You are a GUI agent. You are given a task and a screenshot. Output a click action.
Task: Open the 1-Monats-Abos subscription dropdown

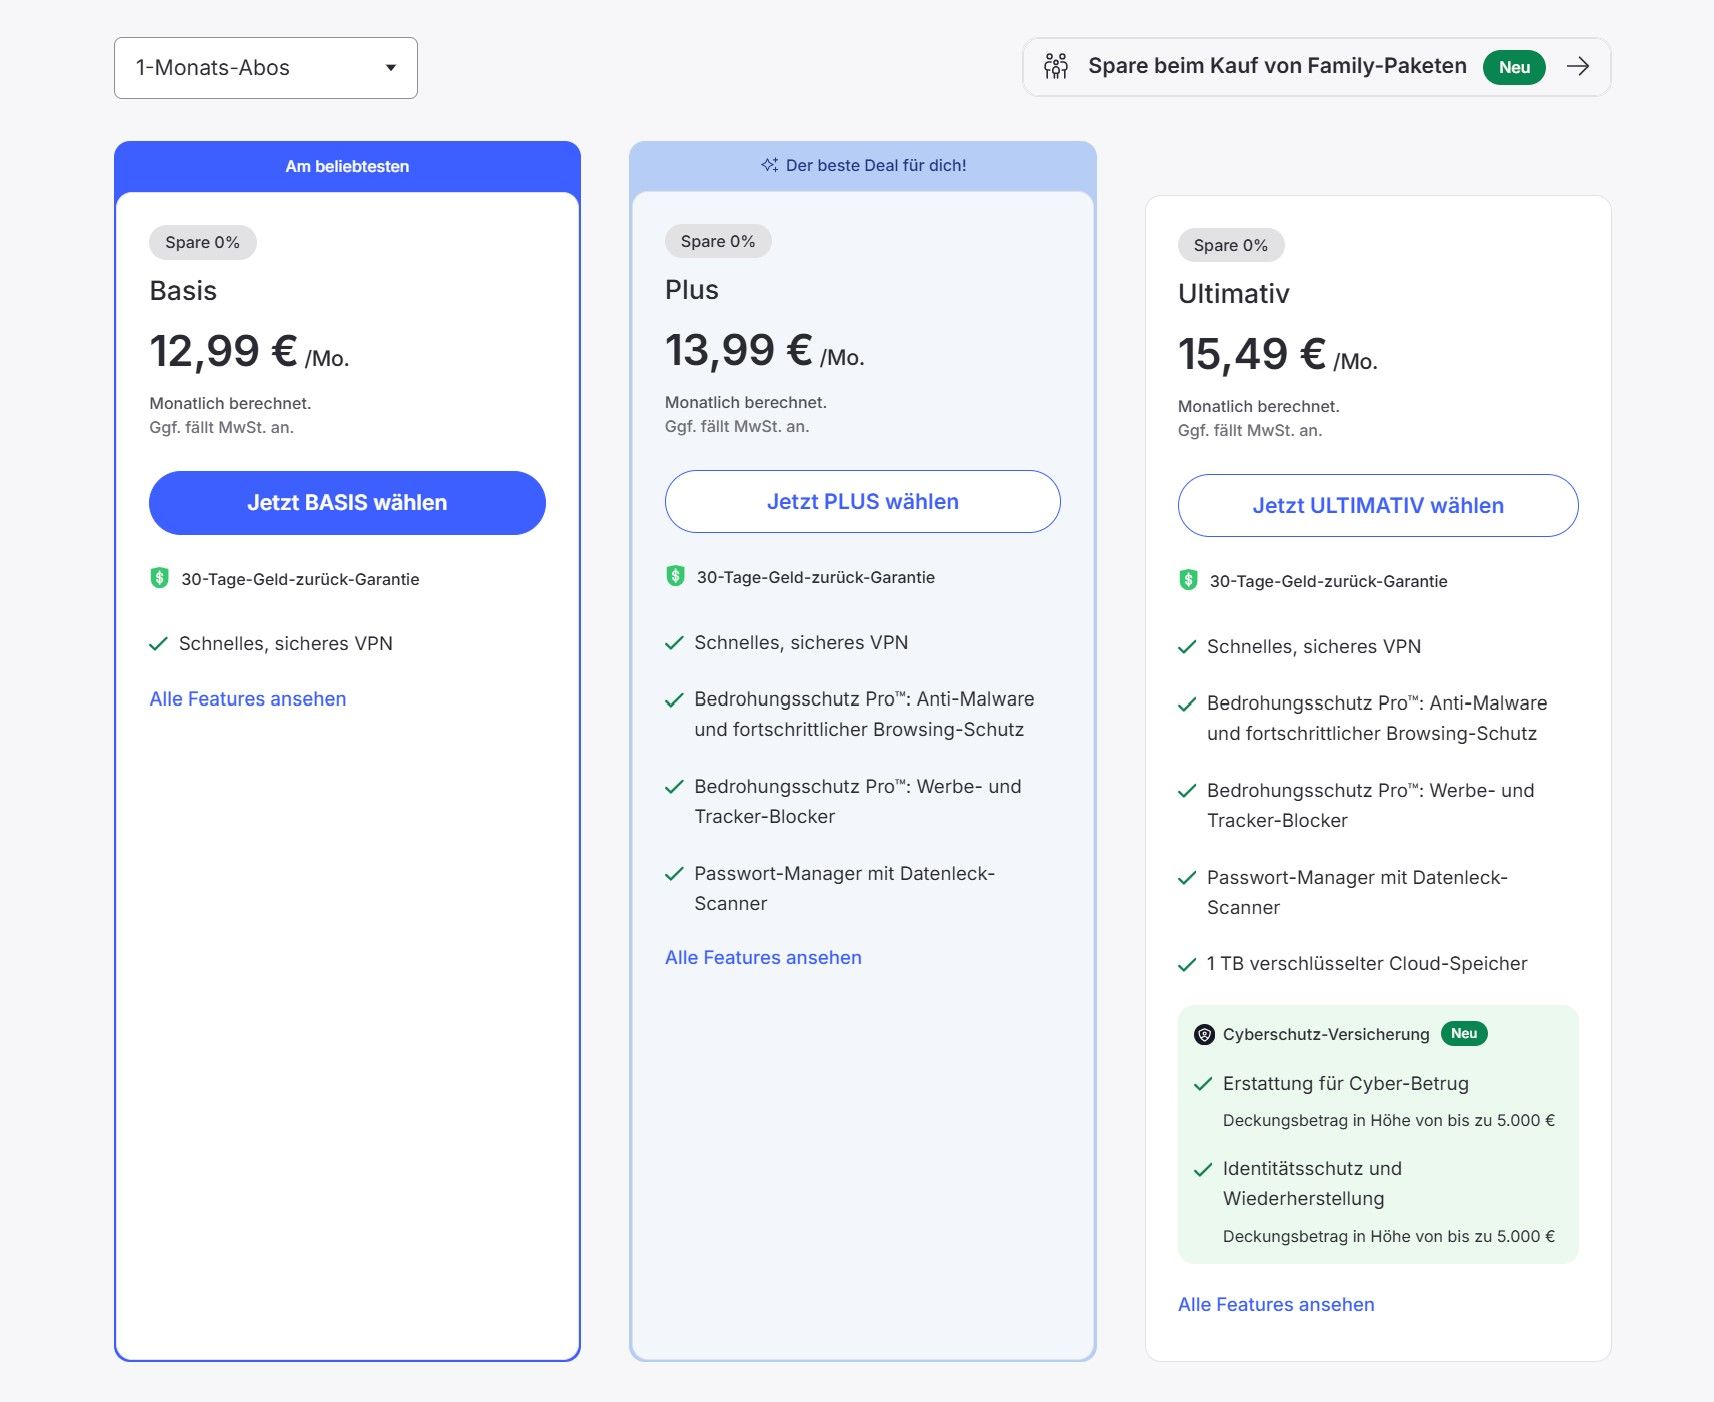(266, 68)
